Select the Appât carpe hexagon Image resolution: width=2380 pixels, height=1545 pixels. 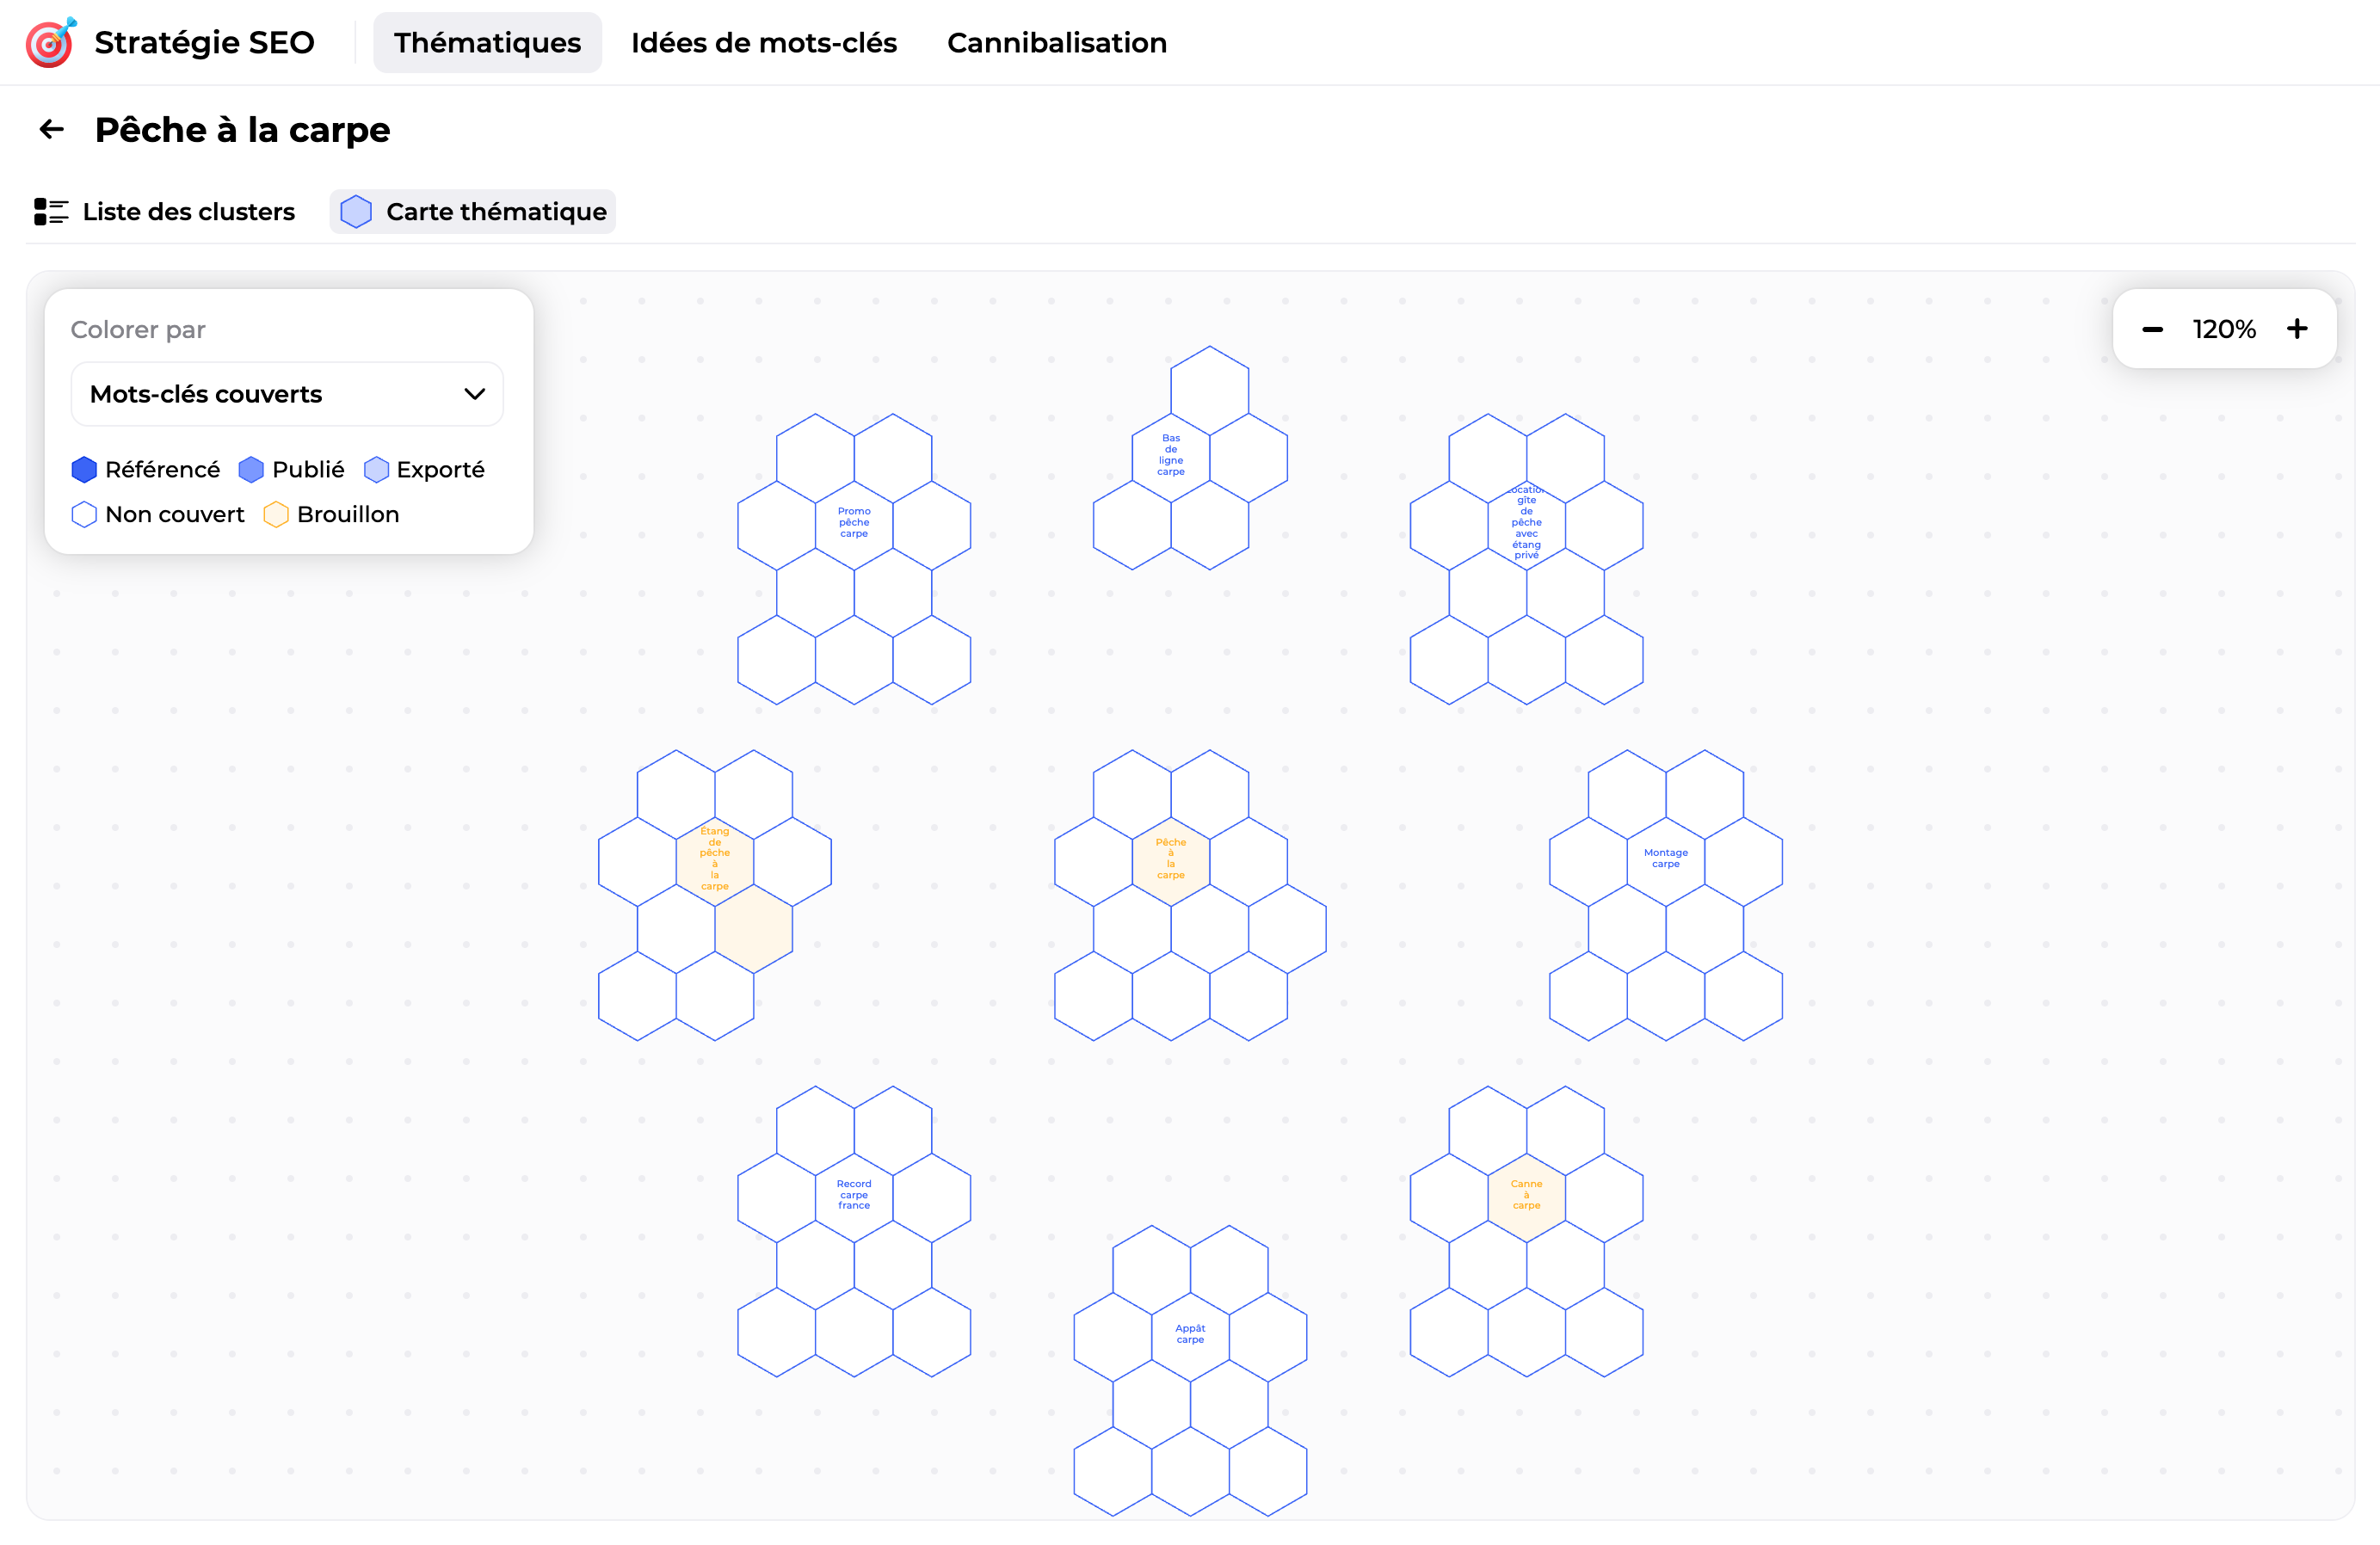(x=1190, y=1335)
